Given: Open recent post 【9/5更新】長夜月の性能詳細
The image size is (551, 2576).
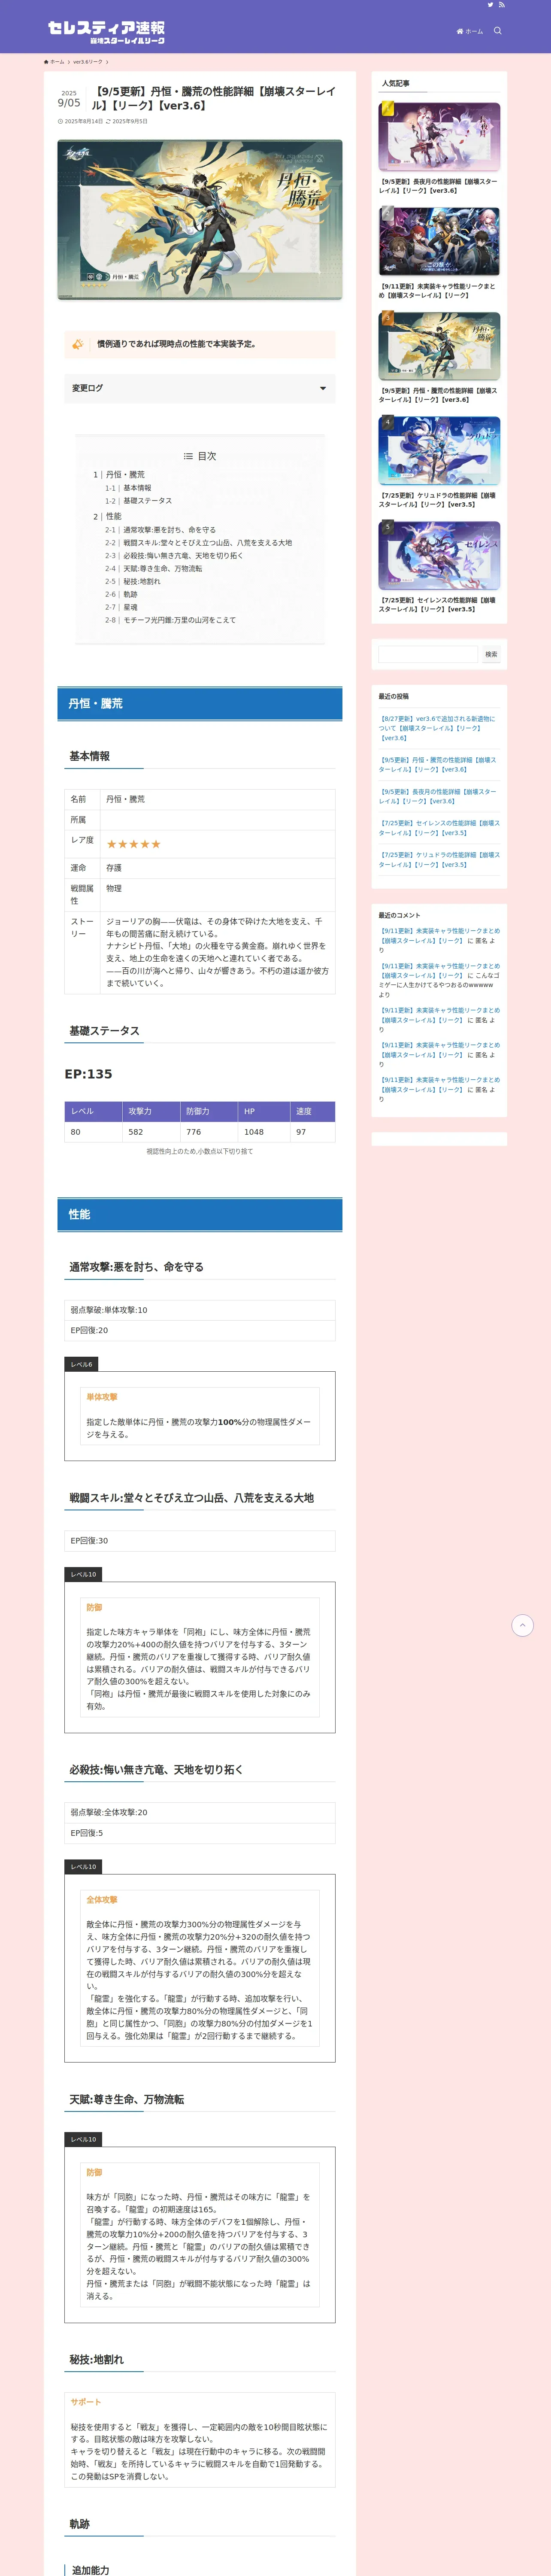Looking at the screenshot, I should click(x=437, y=796).
